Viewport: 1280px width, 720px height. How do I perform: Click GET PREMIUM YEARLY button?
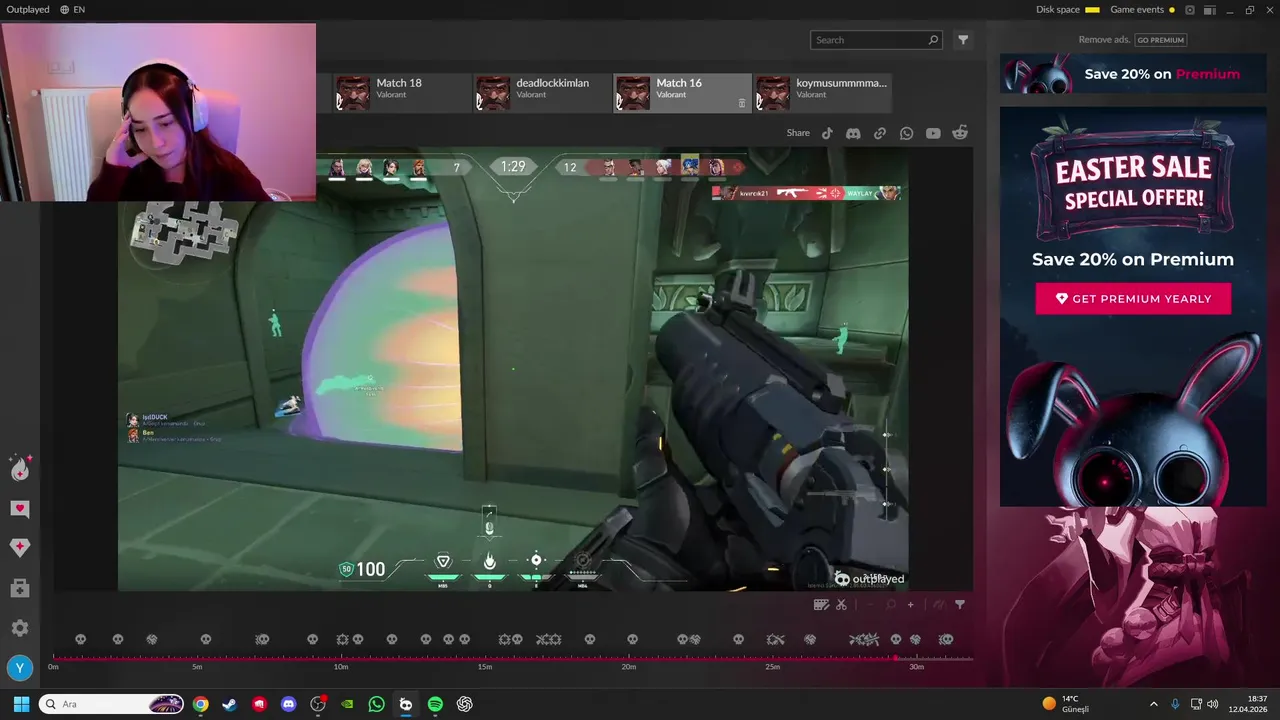click(1133, 299)
